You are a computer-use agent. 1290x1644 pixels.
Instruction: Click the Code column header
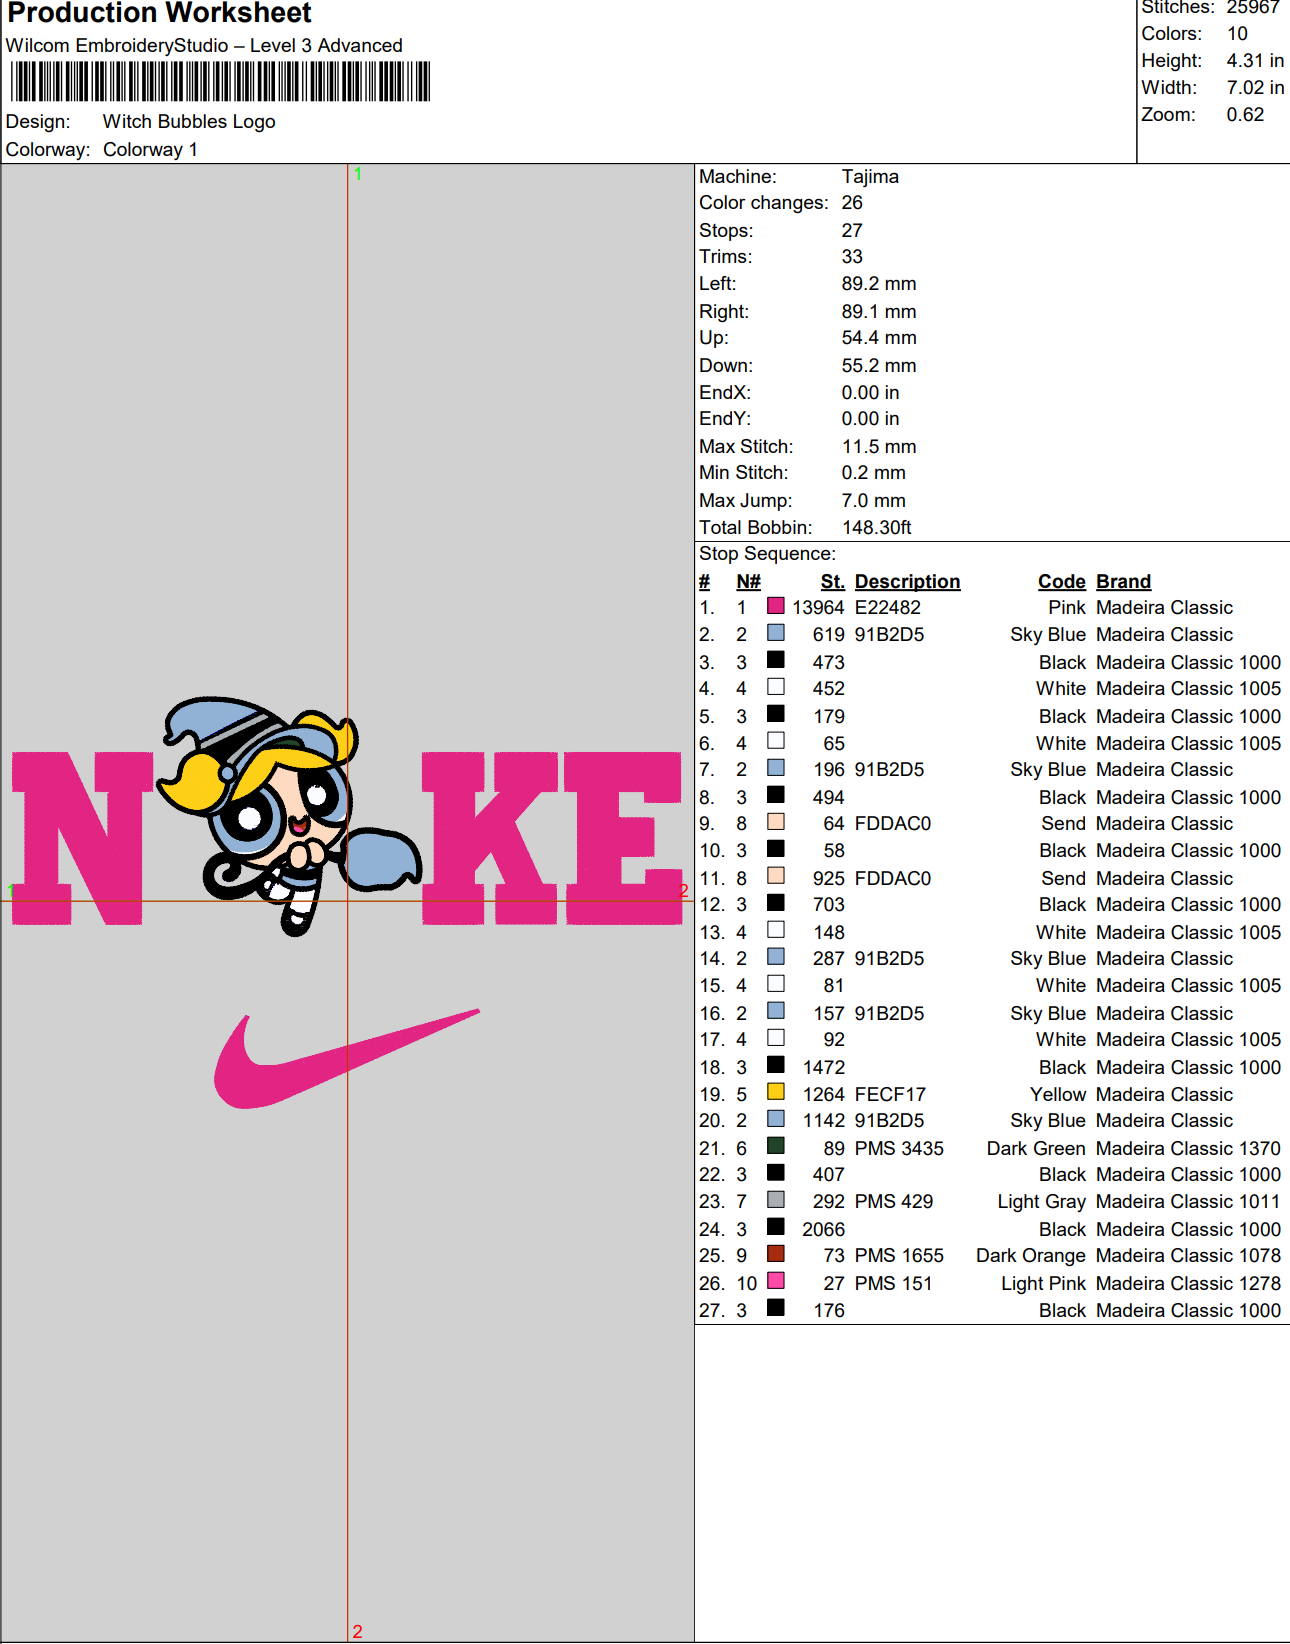click(x=1061, y=582)
